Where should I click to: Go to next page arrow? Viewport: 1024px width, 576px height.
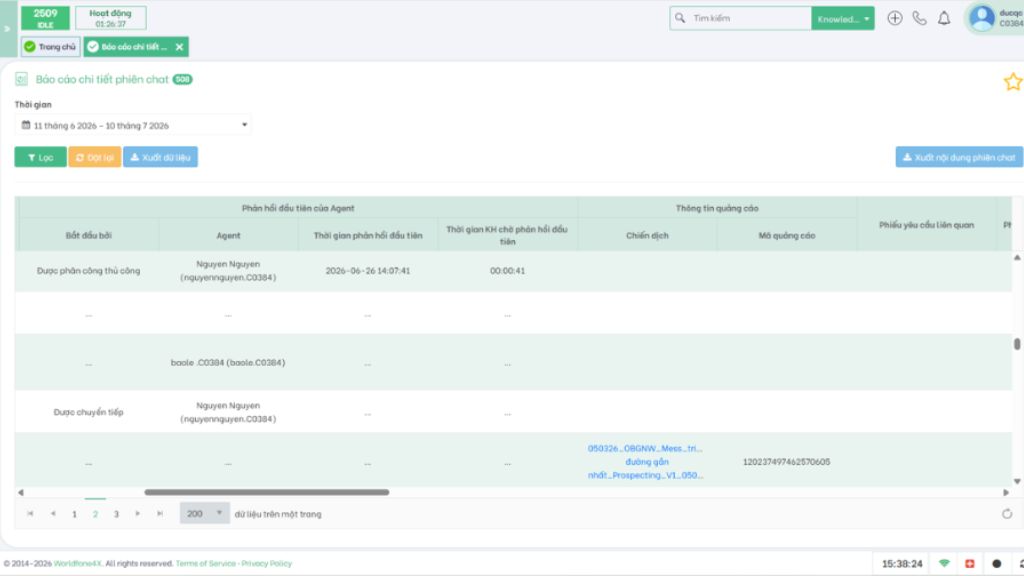(138, 514)
